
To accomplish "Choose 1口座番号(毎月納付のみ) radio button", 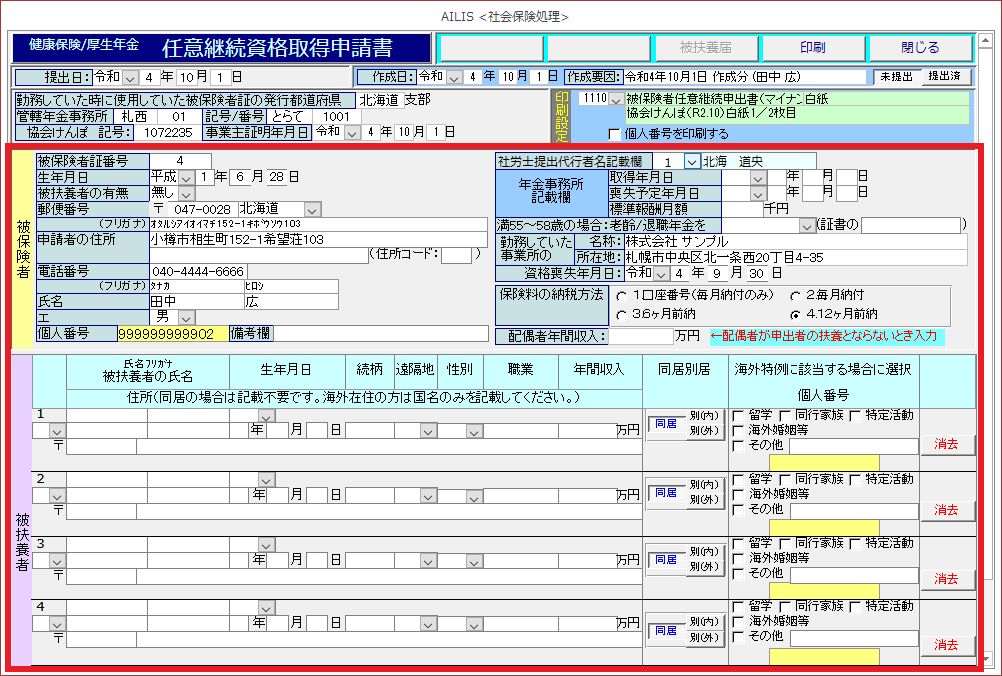I will [623, 296].
